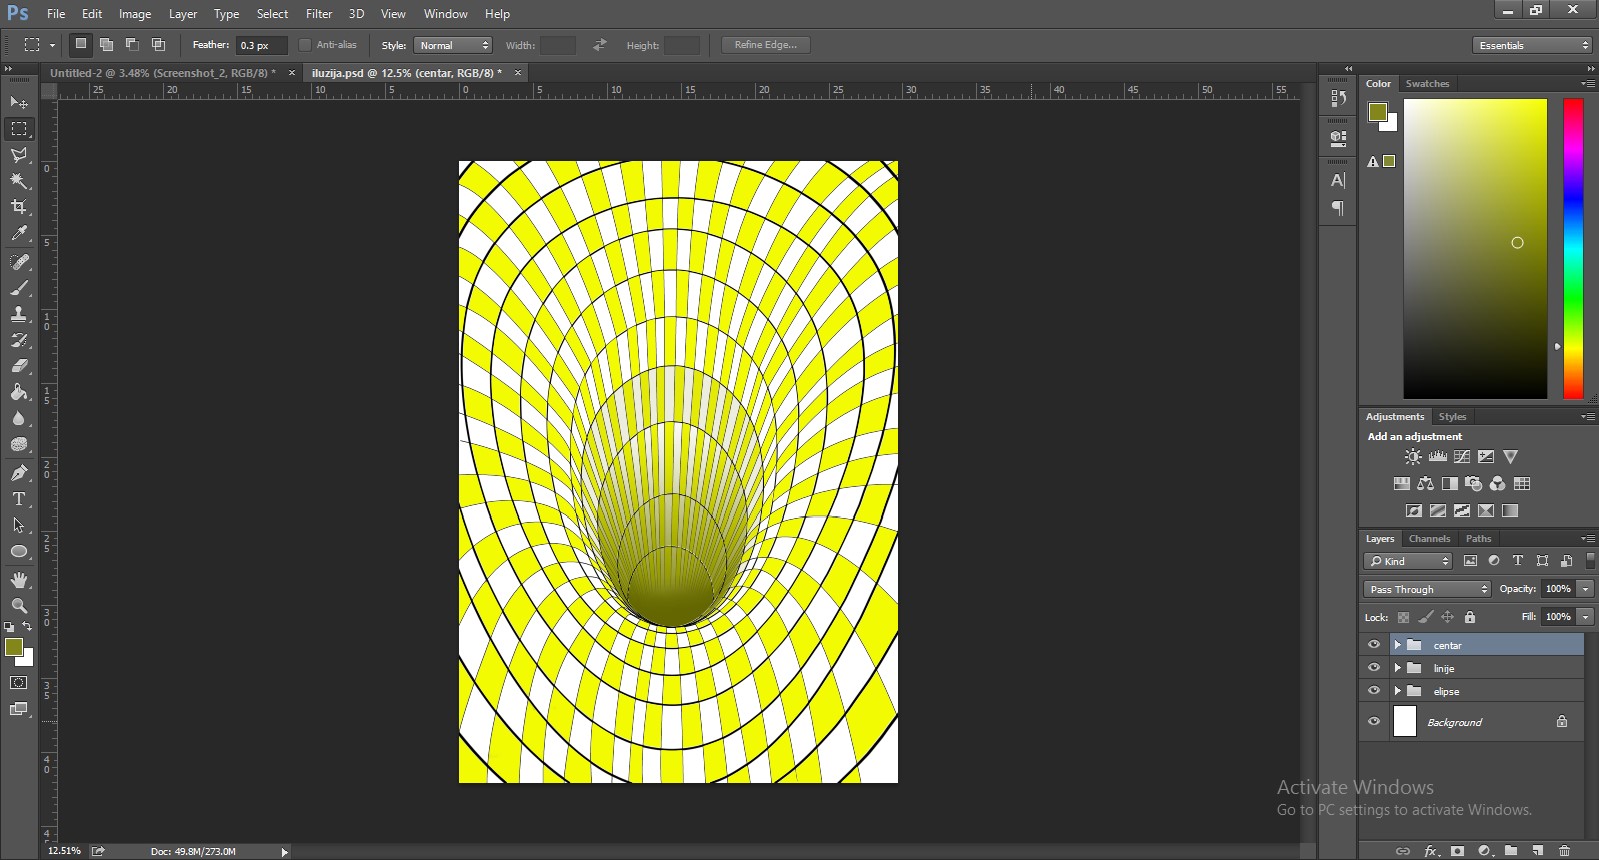Choose New selection mode
The width and height of the screenshot is (1599, 860).
tap(81, 44)
